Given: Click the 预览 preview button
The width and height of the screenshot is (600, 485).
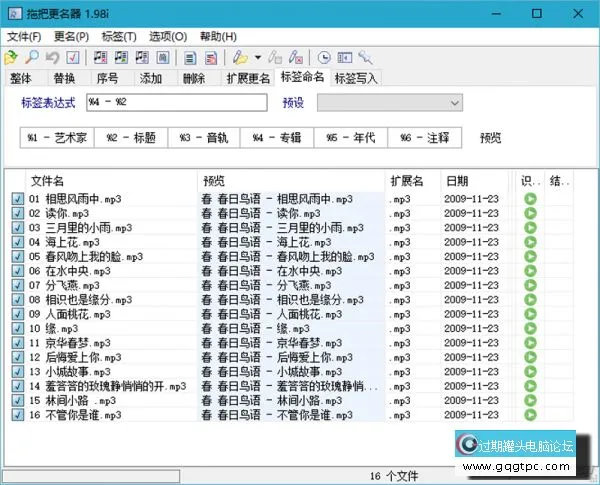Looking at the screenshot, I should [491, 138].
